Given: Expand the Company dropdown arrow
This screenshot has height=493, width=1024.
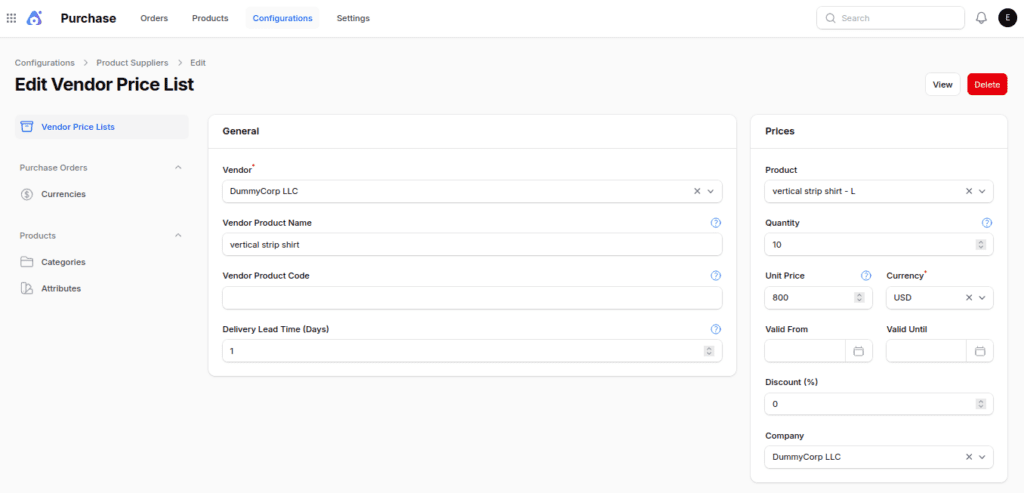Looking at the screenshot, I should pyautogui.click(x=982, y=457).
